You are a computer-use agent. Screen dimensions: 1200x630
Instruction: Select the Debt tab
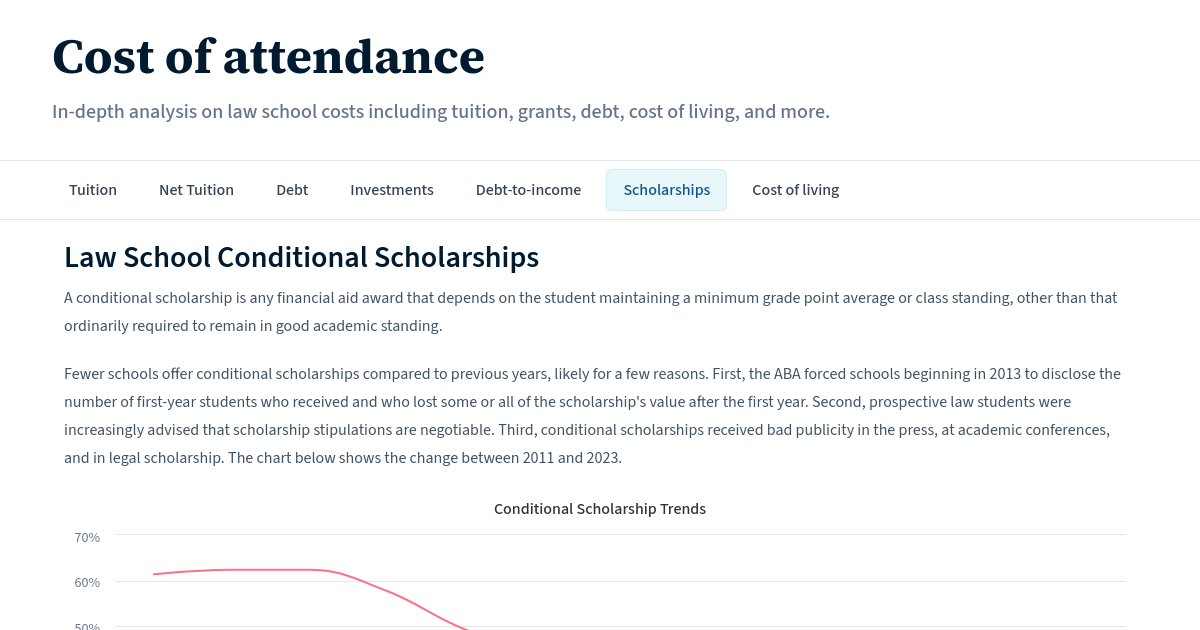[x=292, y=189]
